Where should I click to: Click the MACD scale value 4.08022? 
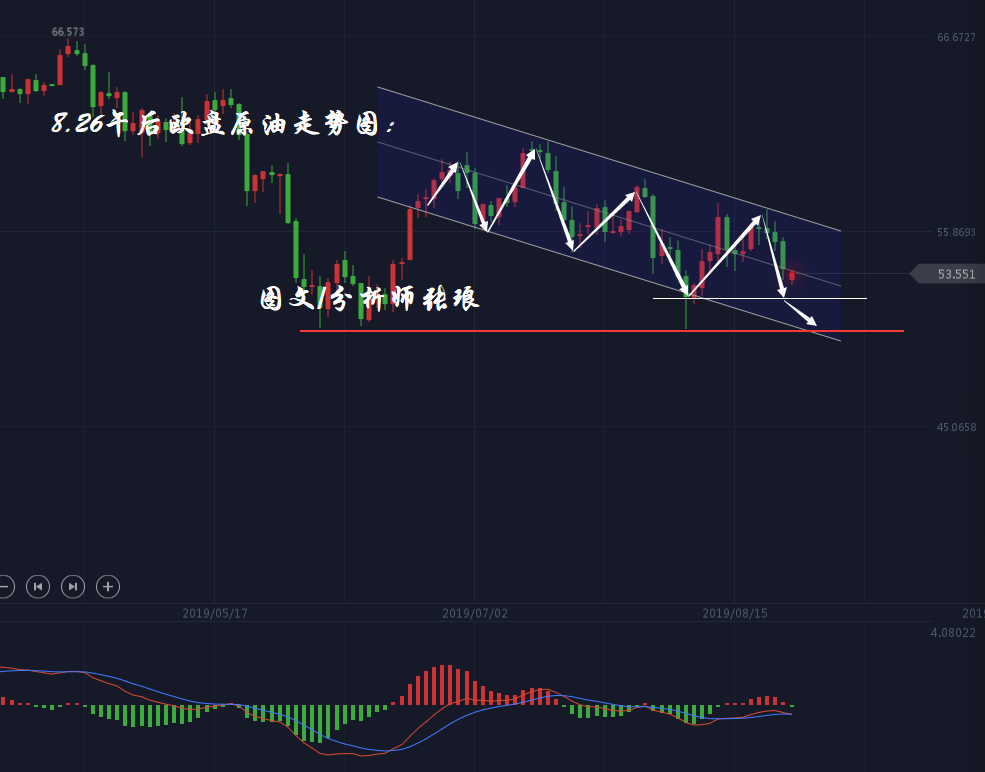coord(953,633)
